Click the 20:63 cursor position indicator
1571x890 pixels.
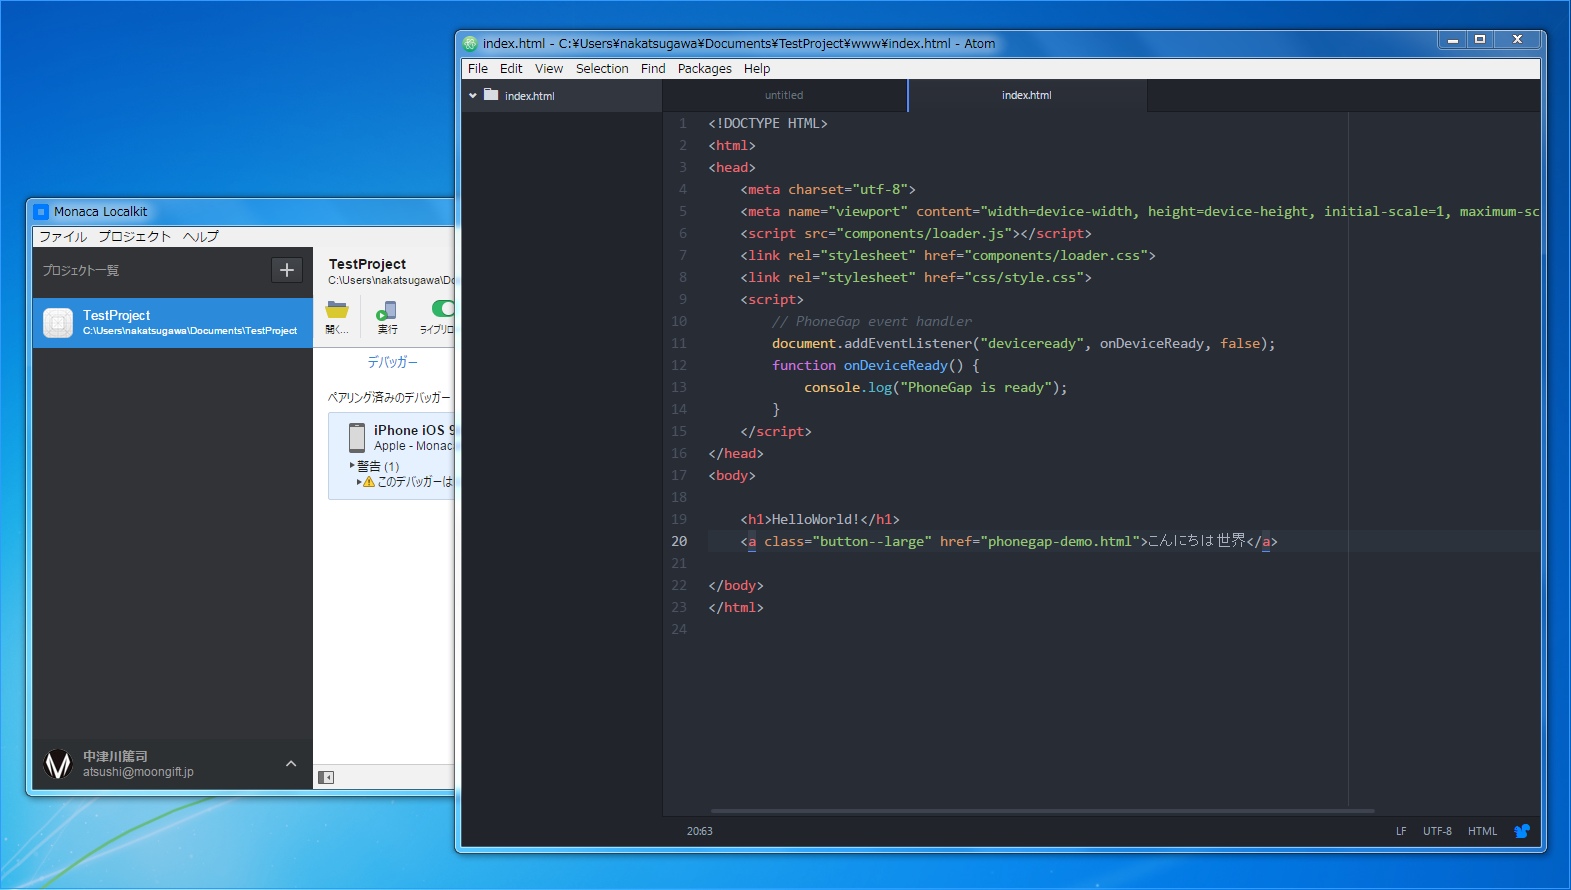click(x=700, y=831)
